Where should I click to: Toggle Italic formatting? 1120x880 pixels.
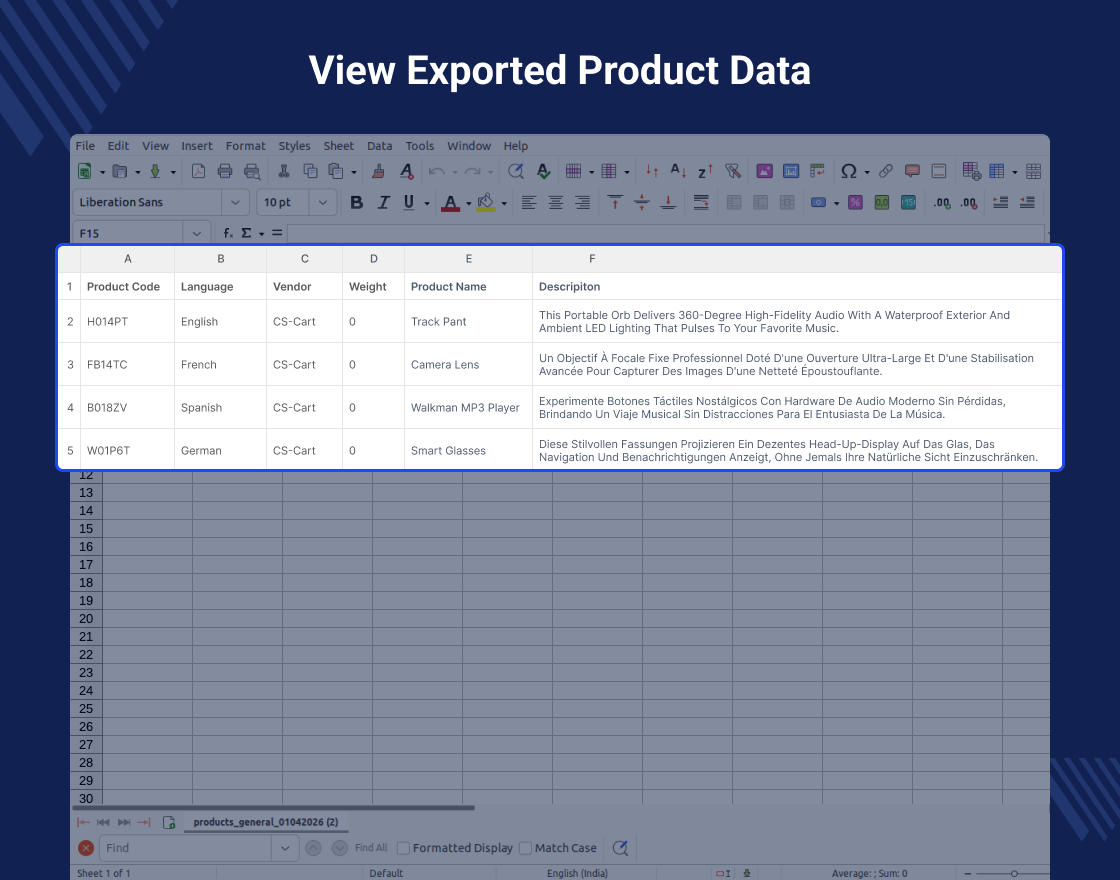pos(383,203)
